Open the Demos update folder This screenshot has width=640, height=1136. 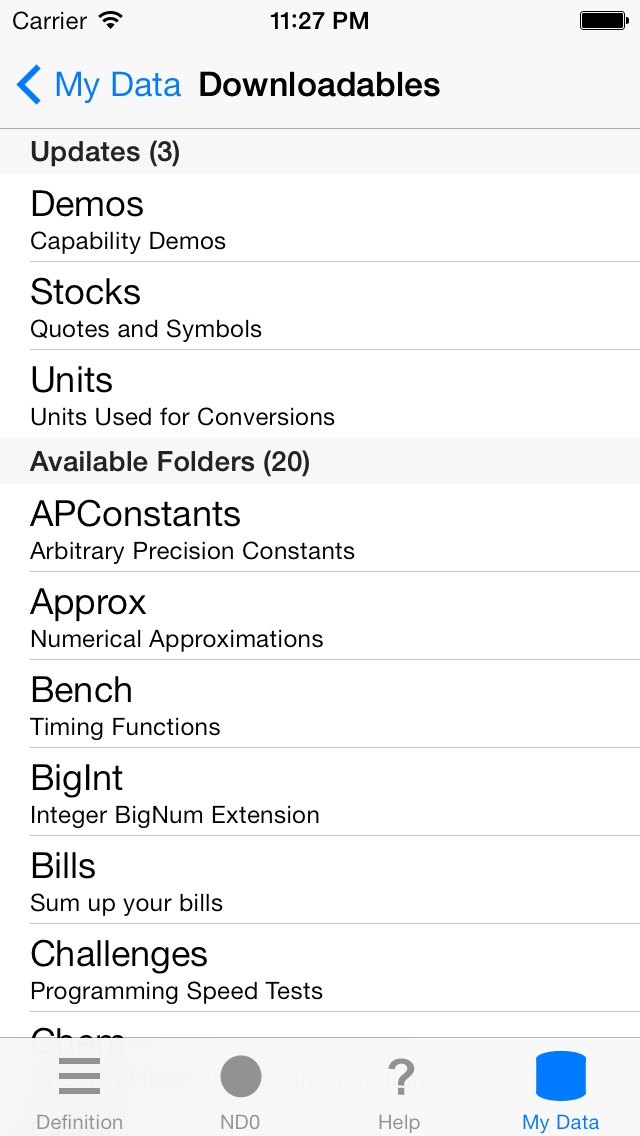(x=320, y=219)
